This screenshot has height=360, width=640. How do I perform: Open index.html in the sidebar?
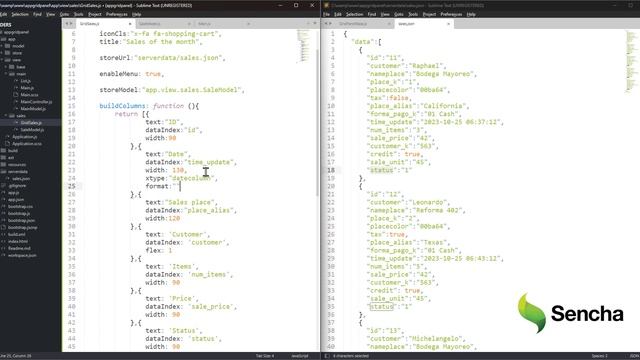tap(18, 241)
